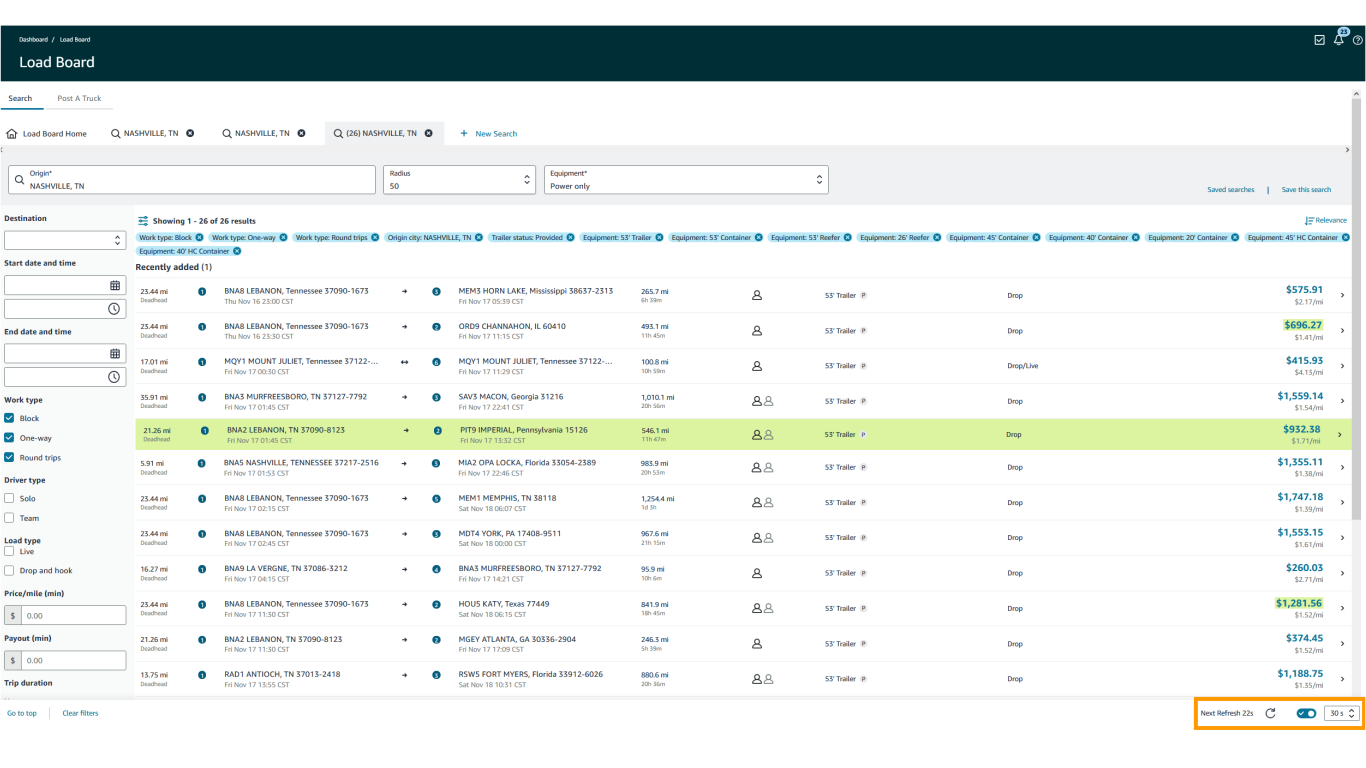Open the help question mark icon
This screenshot has height=768, width=1366.
(x=1357, y=40)
